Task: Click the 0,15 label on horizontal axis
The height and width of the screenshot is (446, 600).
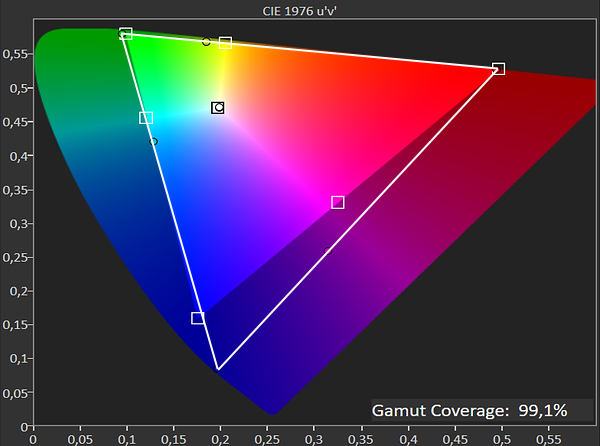Action: click(173, 439)
